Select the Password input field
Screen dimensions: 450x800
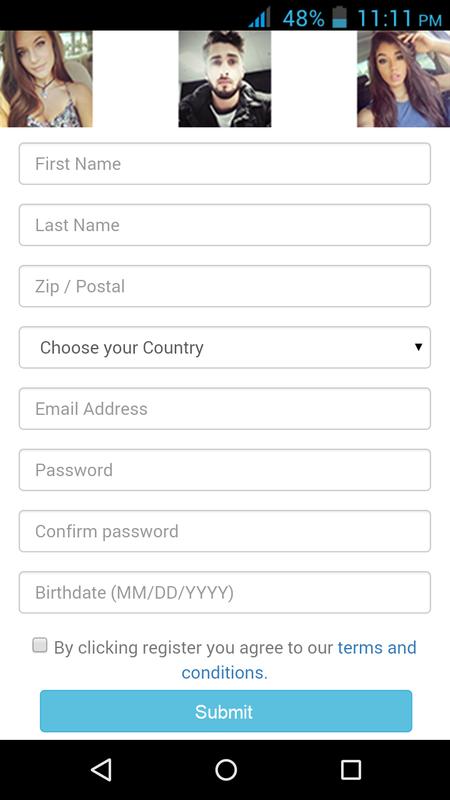click(x=225, y=470)
